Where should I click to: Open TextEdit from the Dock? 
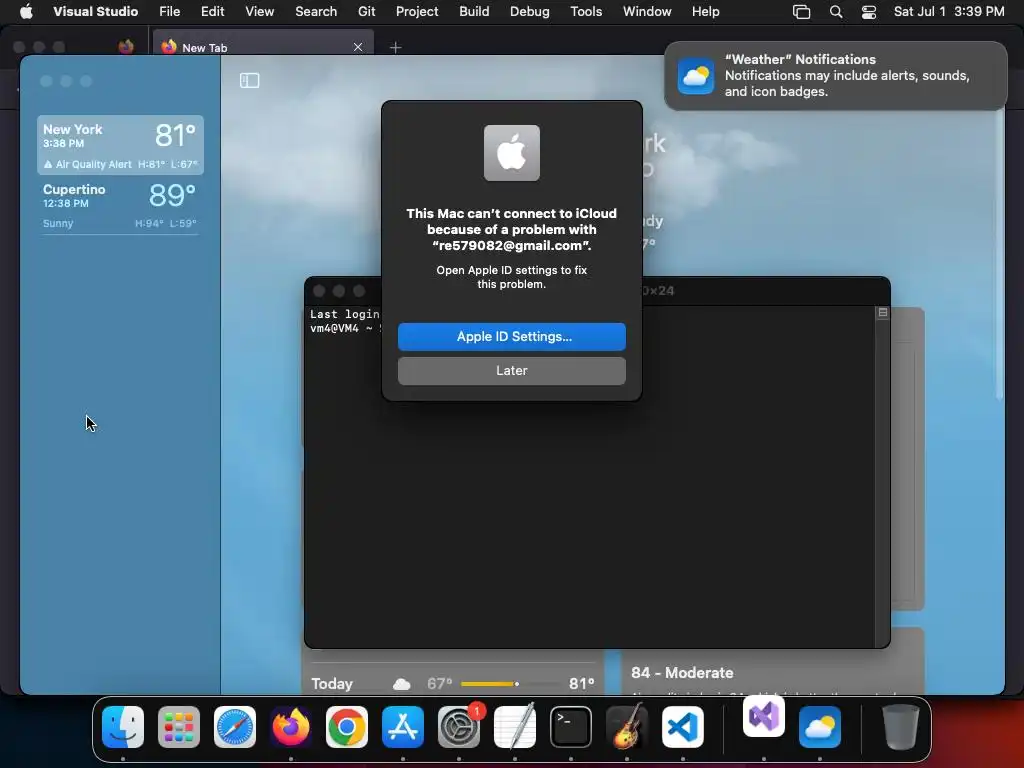point(515,727)
